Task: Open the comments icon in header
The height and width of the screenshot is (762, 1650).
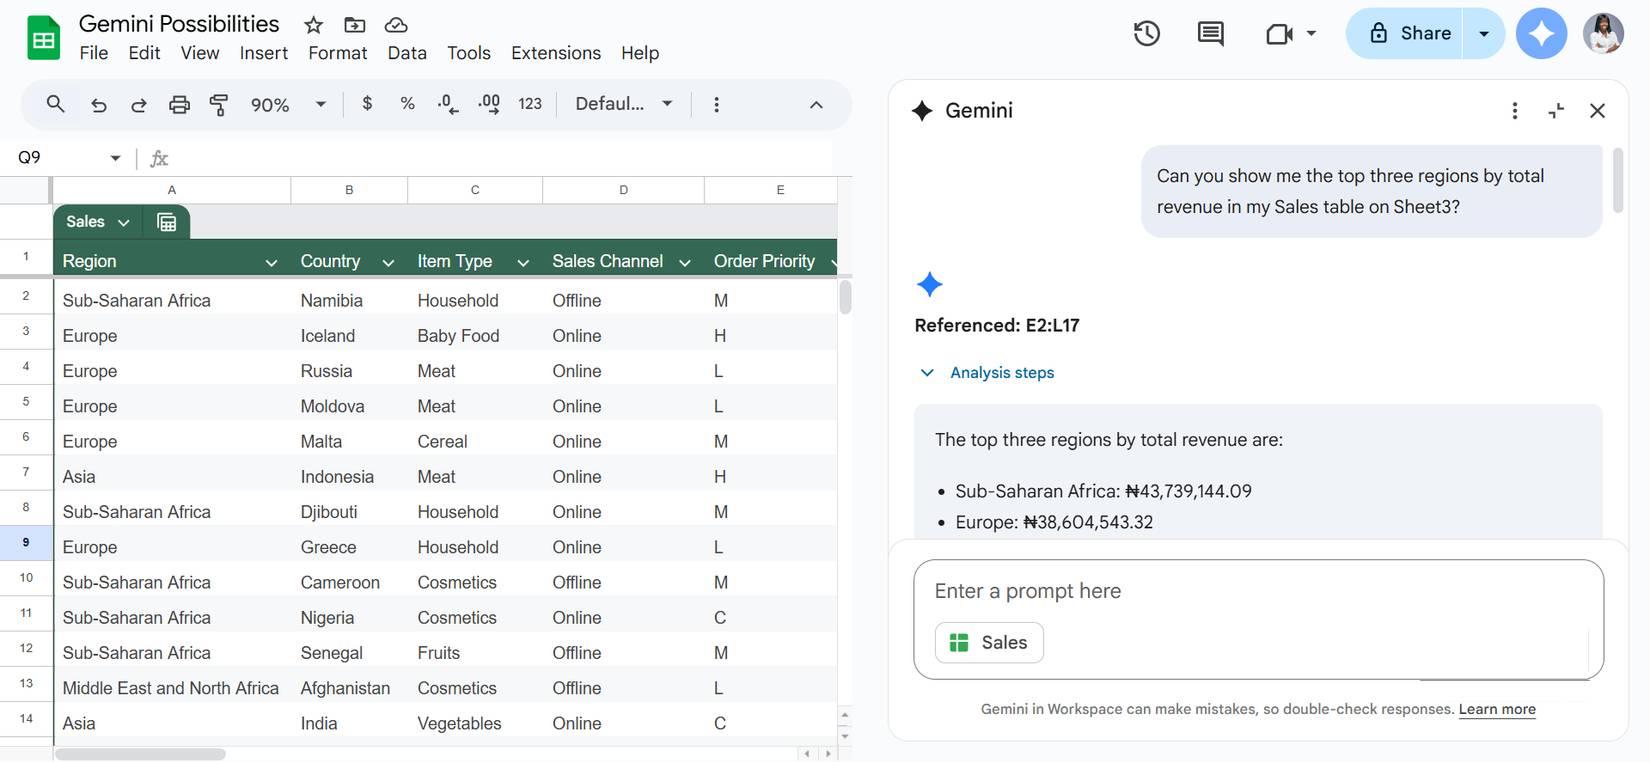Action: (1210, 33)
